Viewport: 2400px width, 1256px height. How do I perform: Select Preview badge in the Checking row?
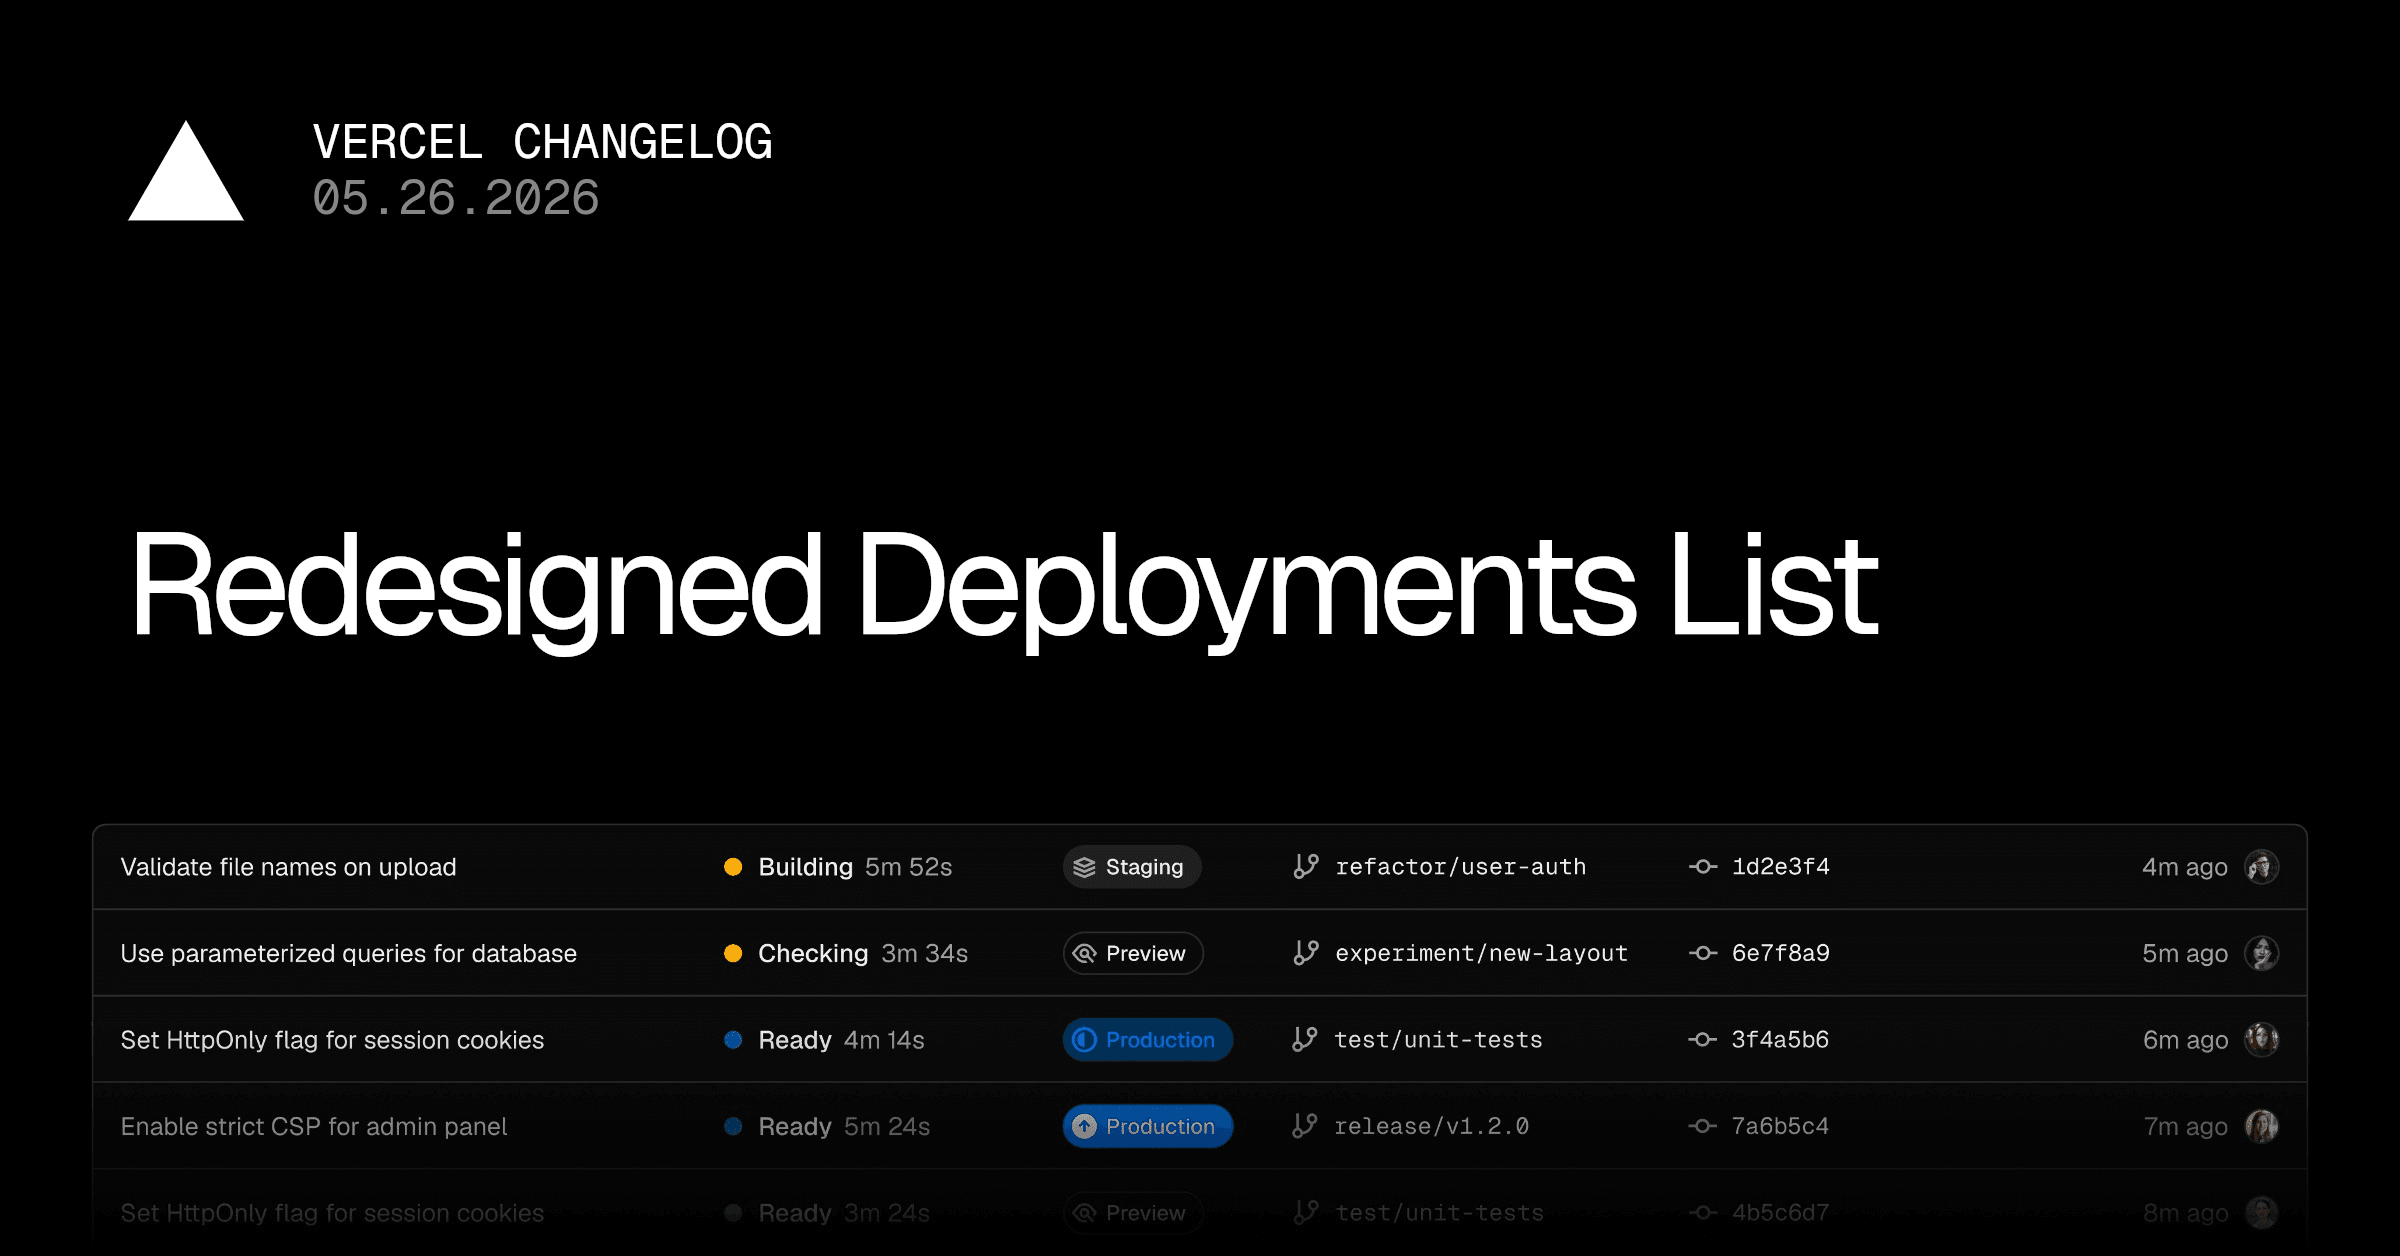(1133, 953)
